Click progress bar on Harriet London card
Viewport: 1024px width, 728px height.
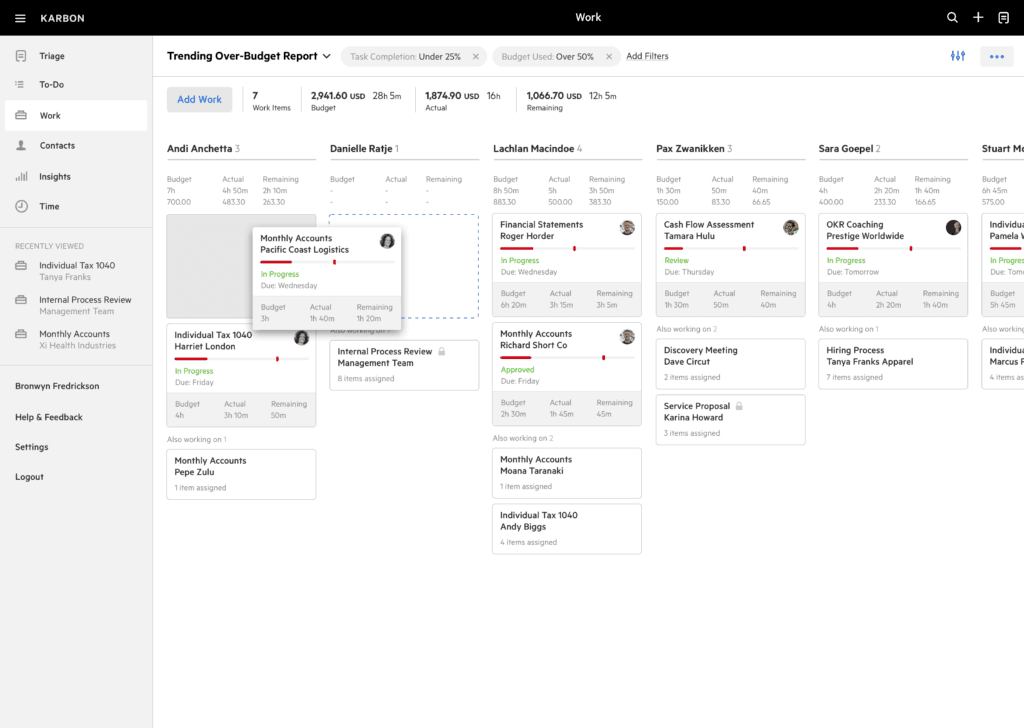click(x=241, y=359)
